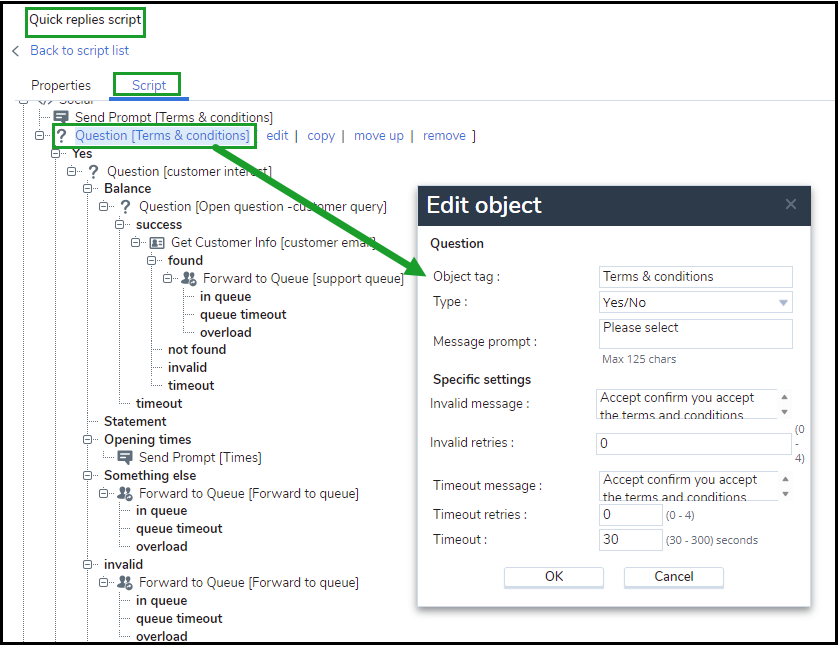Collapse Question customer interest node
The image size is (838, 645).
coord(72,172)
